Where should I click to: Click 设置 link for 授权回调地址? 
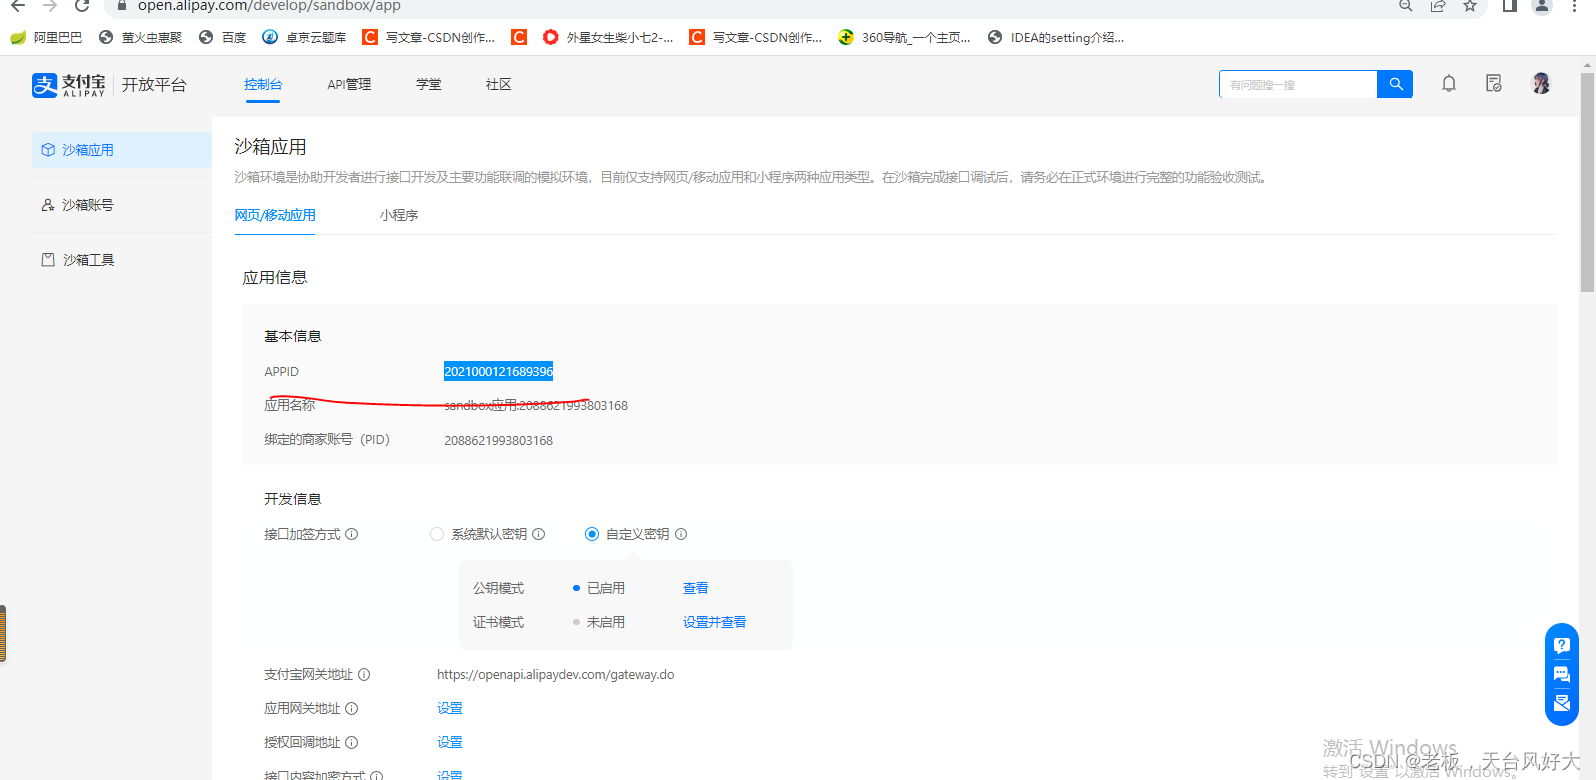click(450, 742)
